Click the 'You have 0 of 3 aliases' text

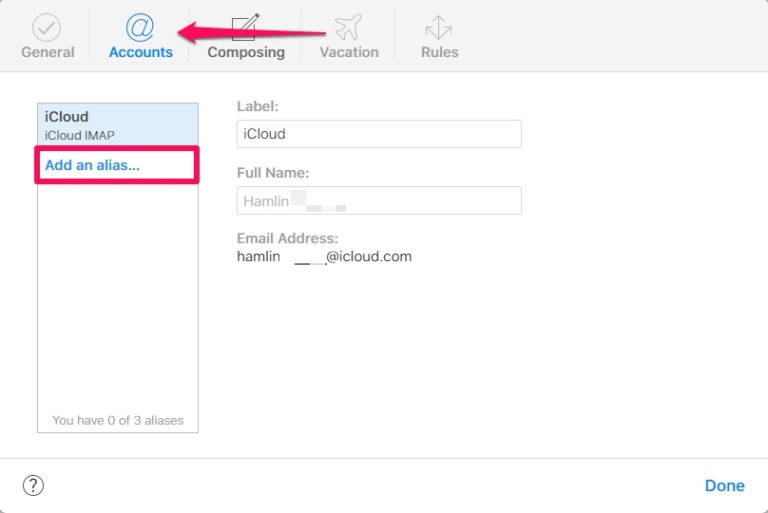pyautogui.click(x=117, y=420)
